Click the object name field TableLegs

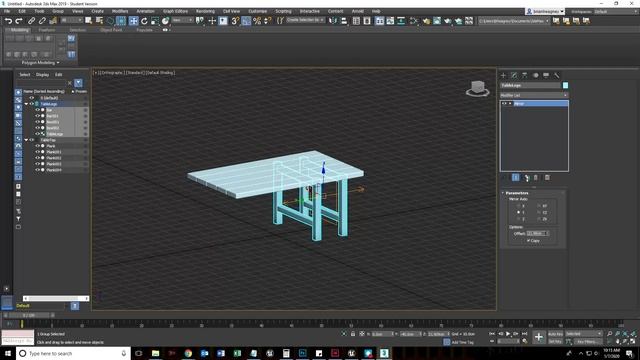(x=530, y=85)
